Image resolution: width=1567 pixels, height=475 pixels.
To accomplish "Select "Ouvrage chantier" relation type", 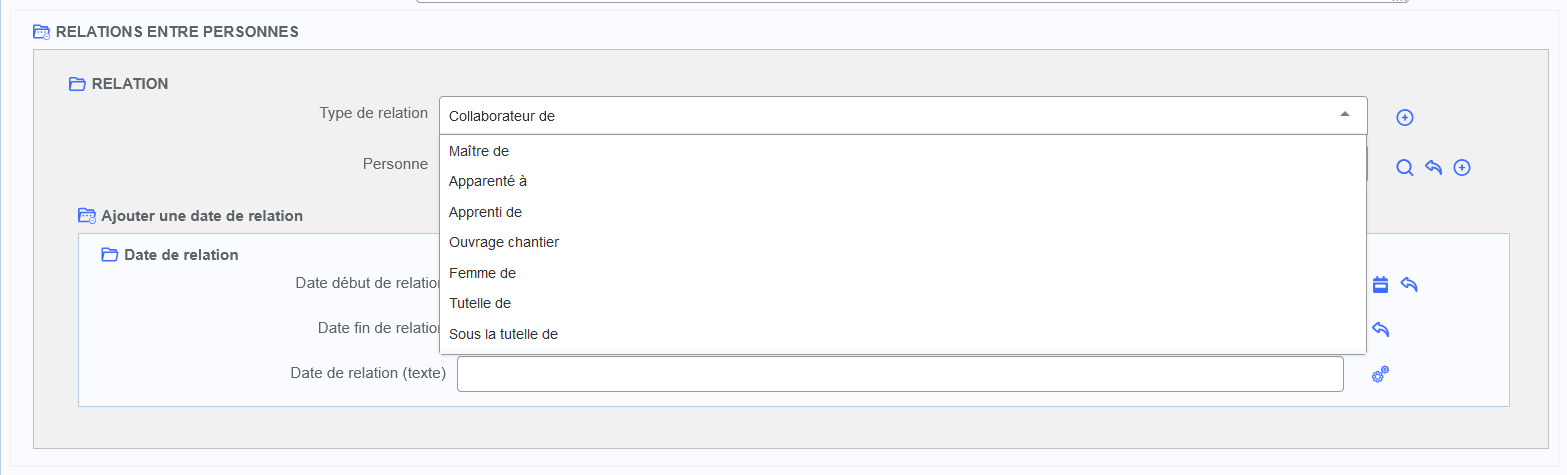I will point(504,242).
